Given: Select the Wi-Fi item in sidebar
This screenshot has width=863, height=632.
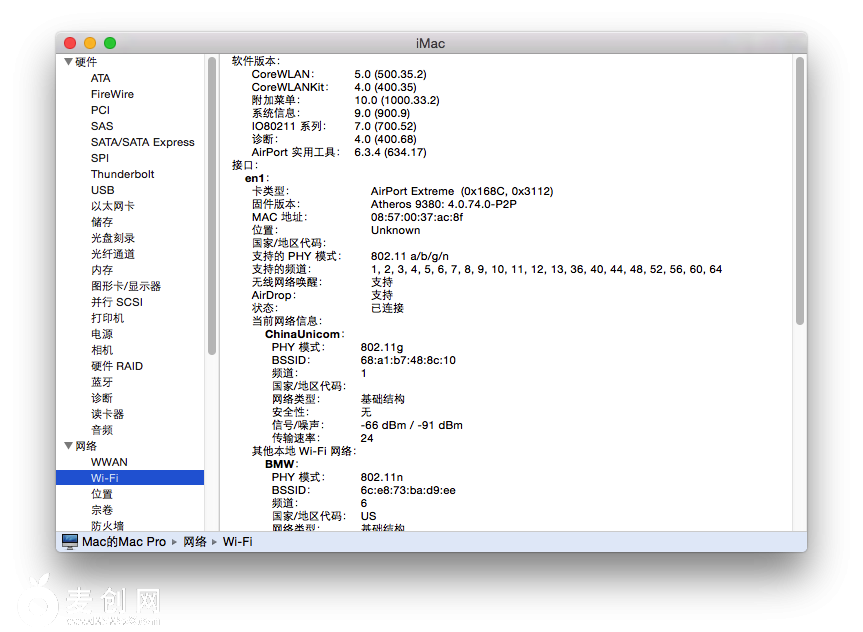Looking at the screenshot, I should click(104, 478).
